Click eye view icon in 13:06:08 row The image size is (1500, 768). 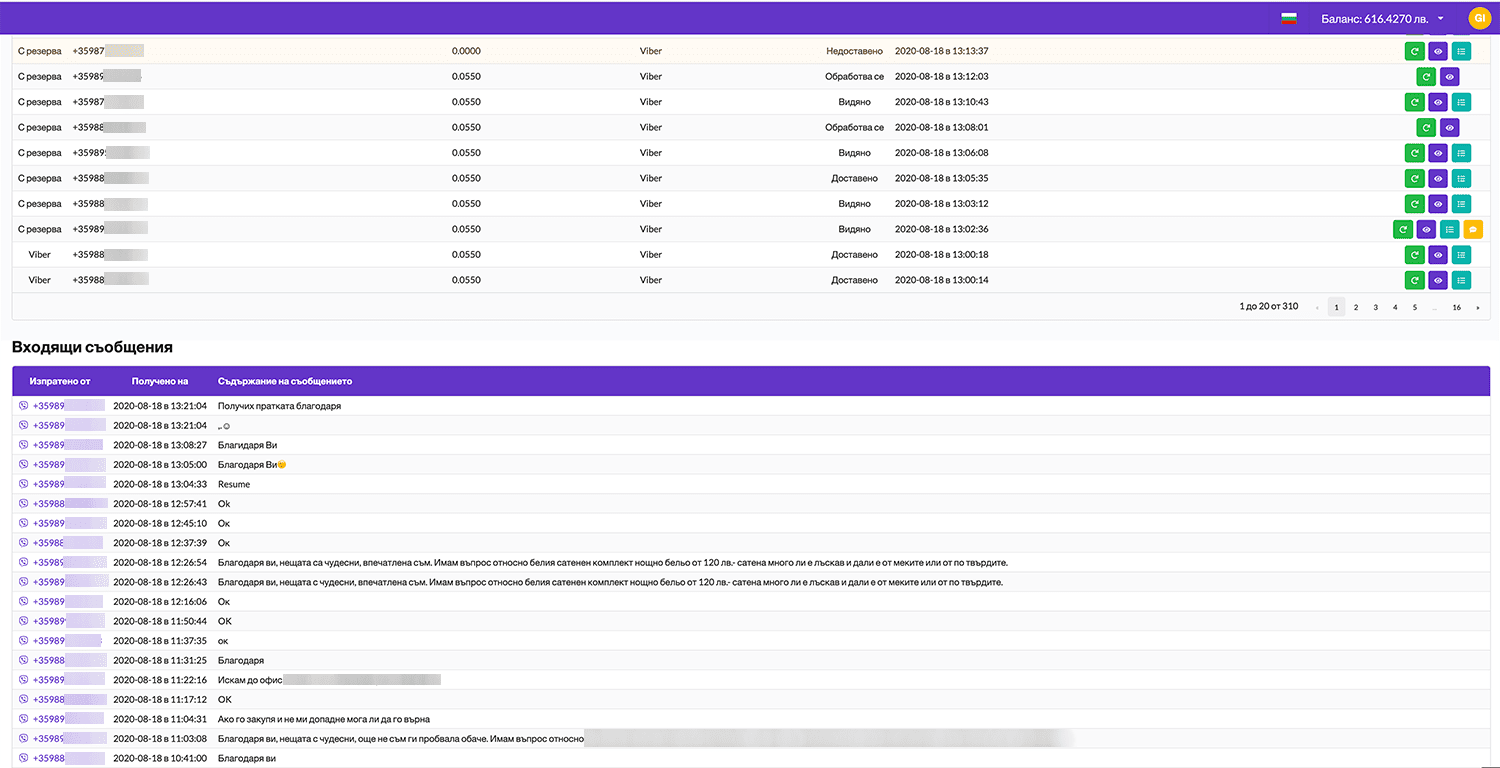click(x=1438, y=153)
